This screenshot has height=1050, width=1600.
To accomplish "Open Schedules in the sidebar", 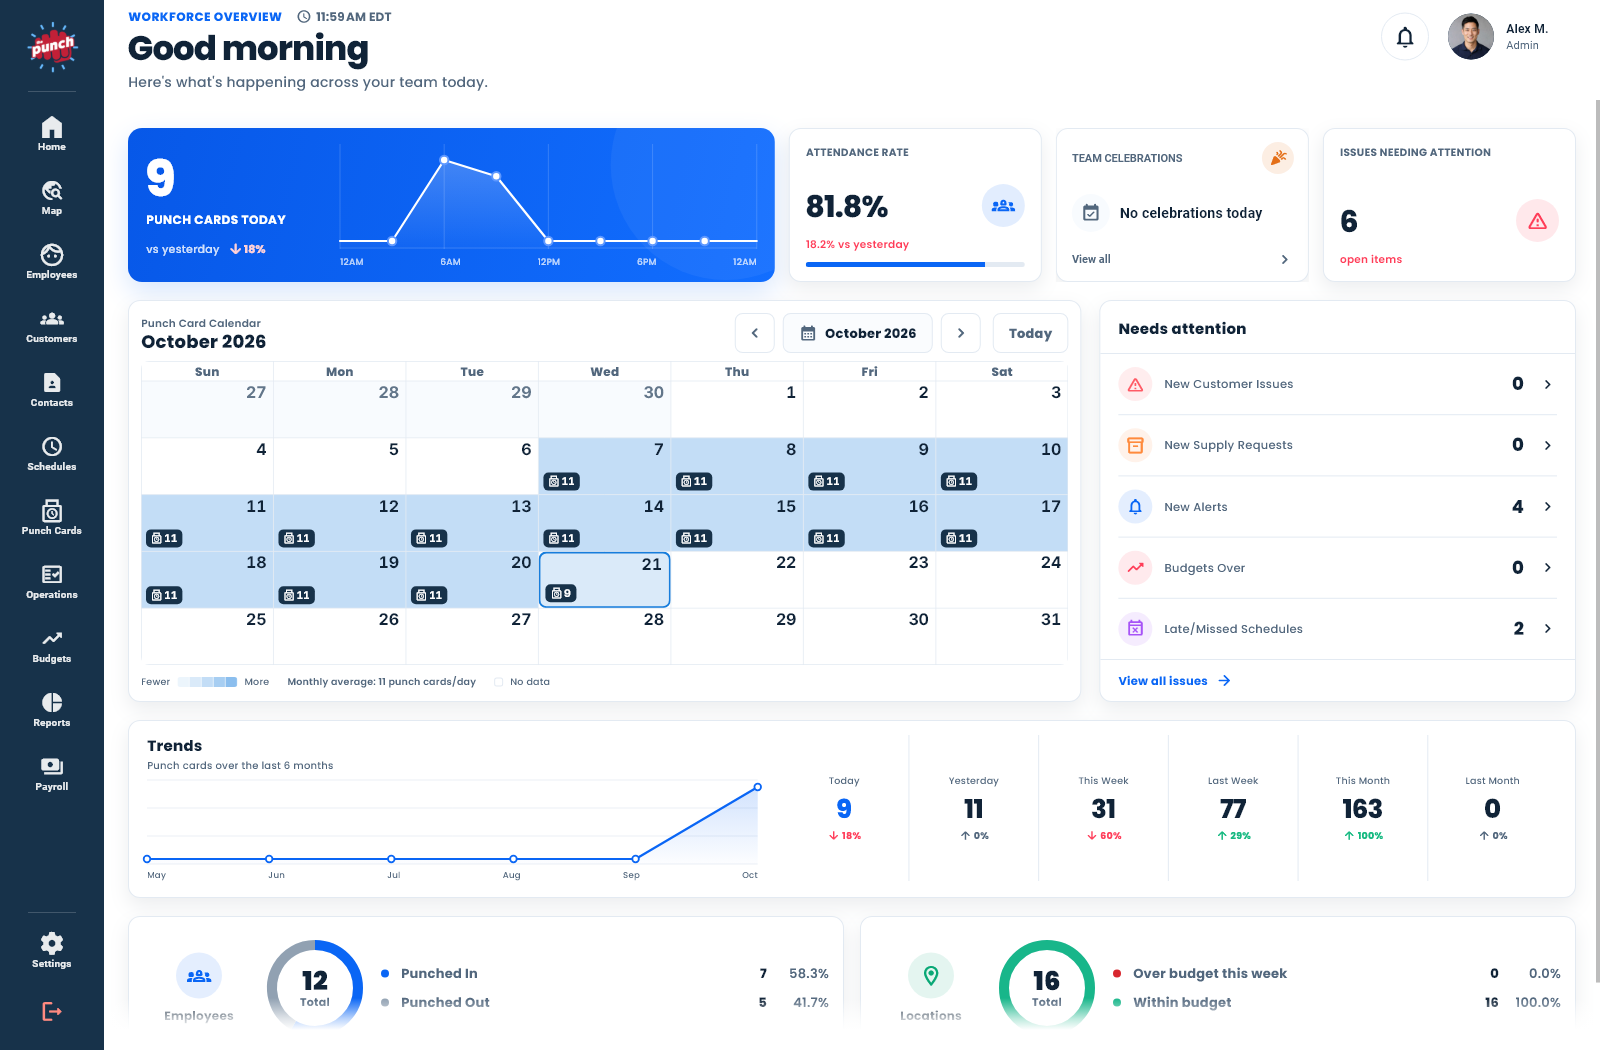I will [x=52, y=453].
